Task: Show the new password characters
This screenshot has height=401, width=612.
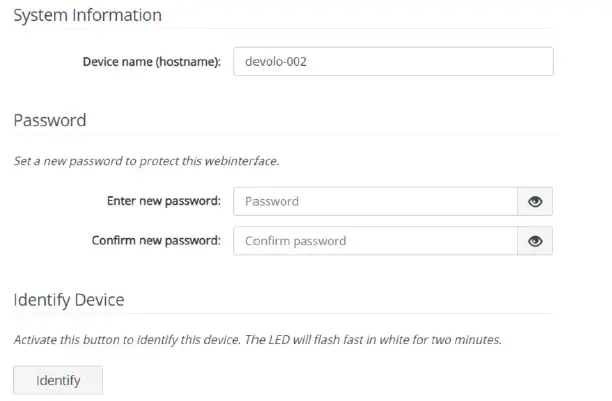Action: (x=535, y=201)
